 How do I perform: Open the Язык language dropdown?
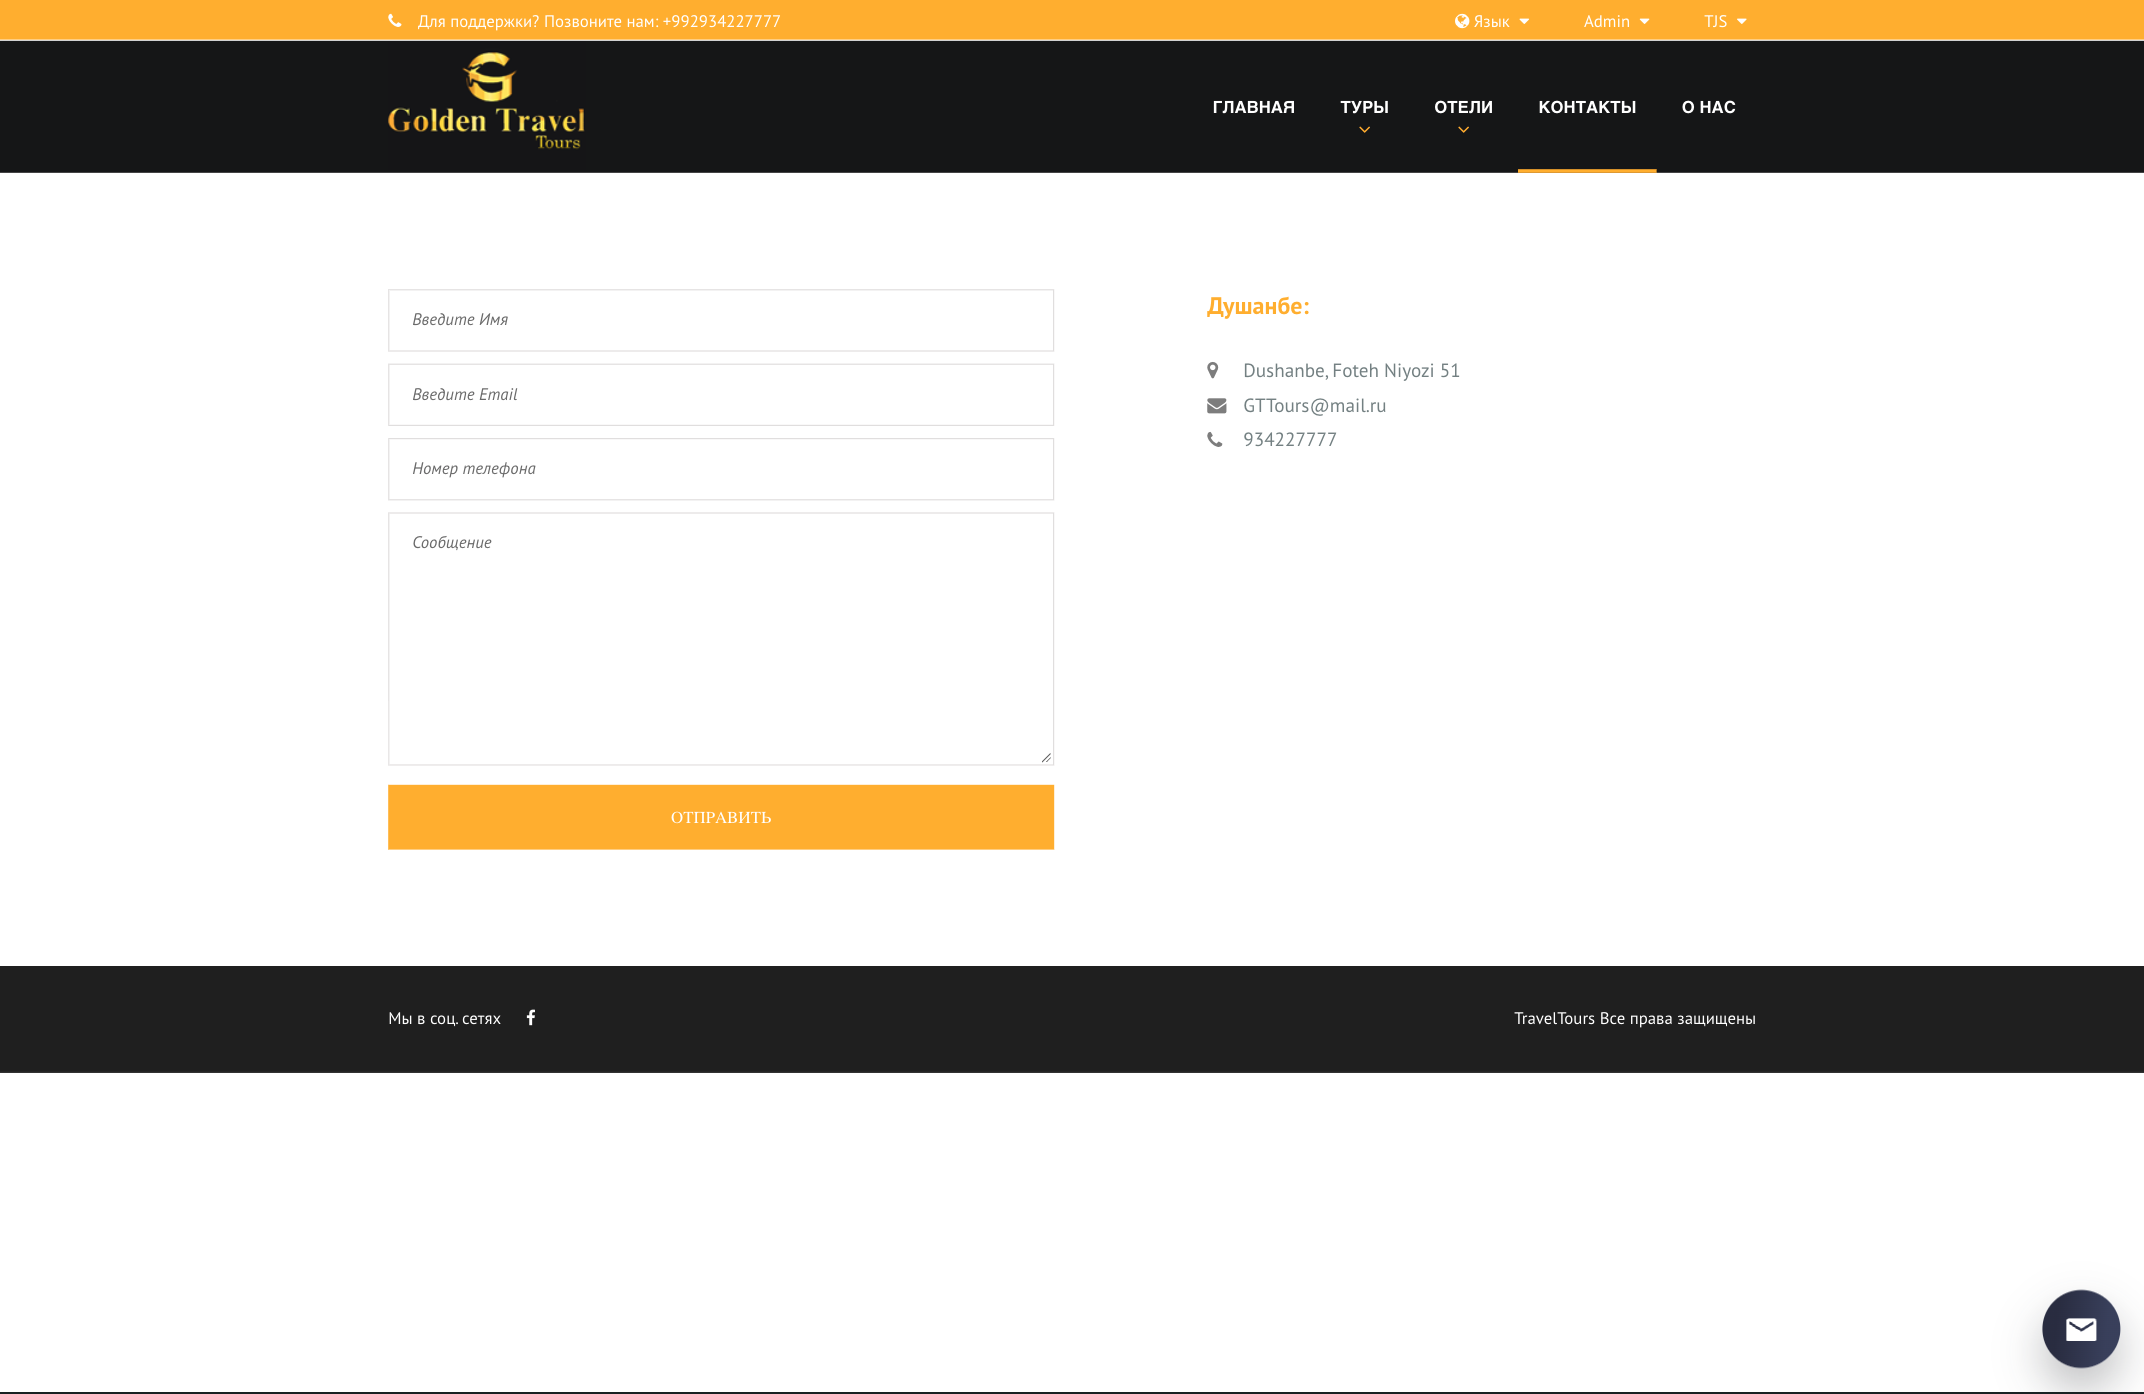click(x=1493, y=21)
